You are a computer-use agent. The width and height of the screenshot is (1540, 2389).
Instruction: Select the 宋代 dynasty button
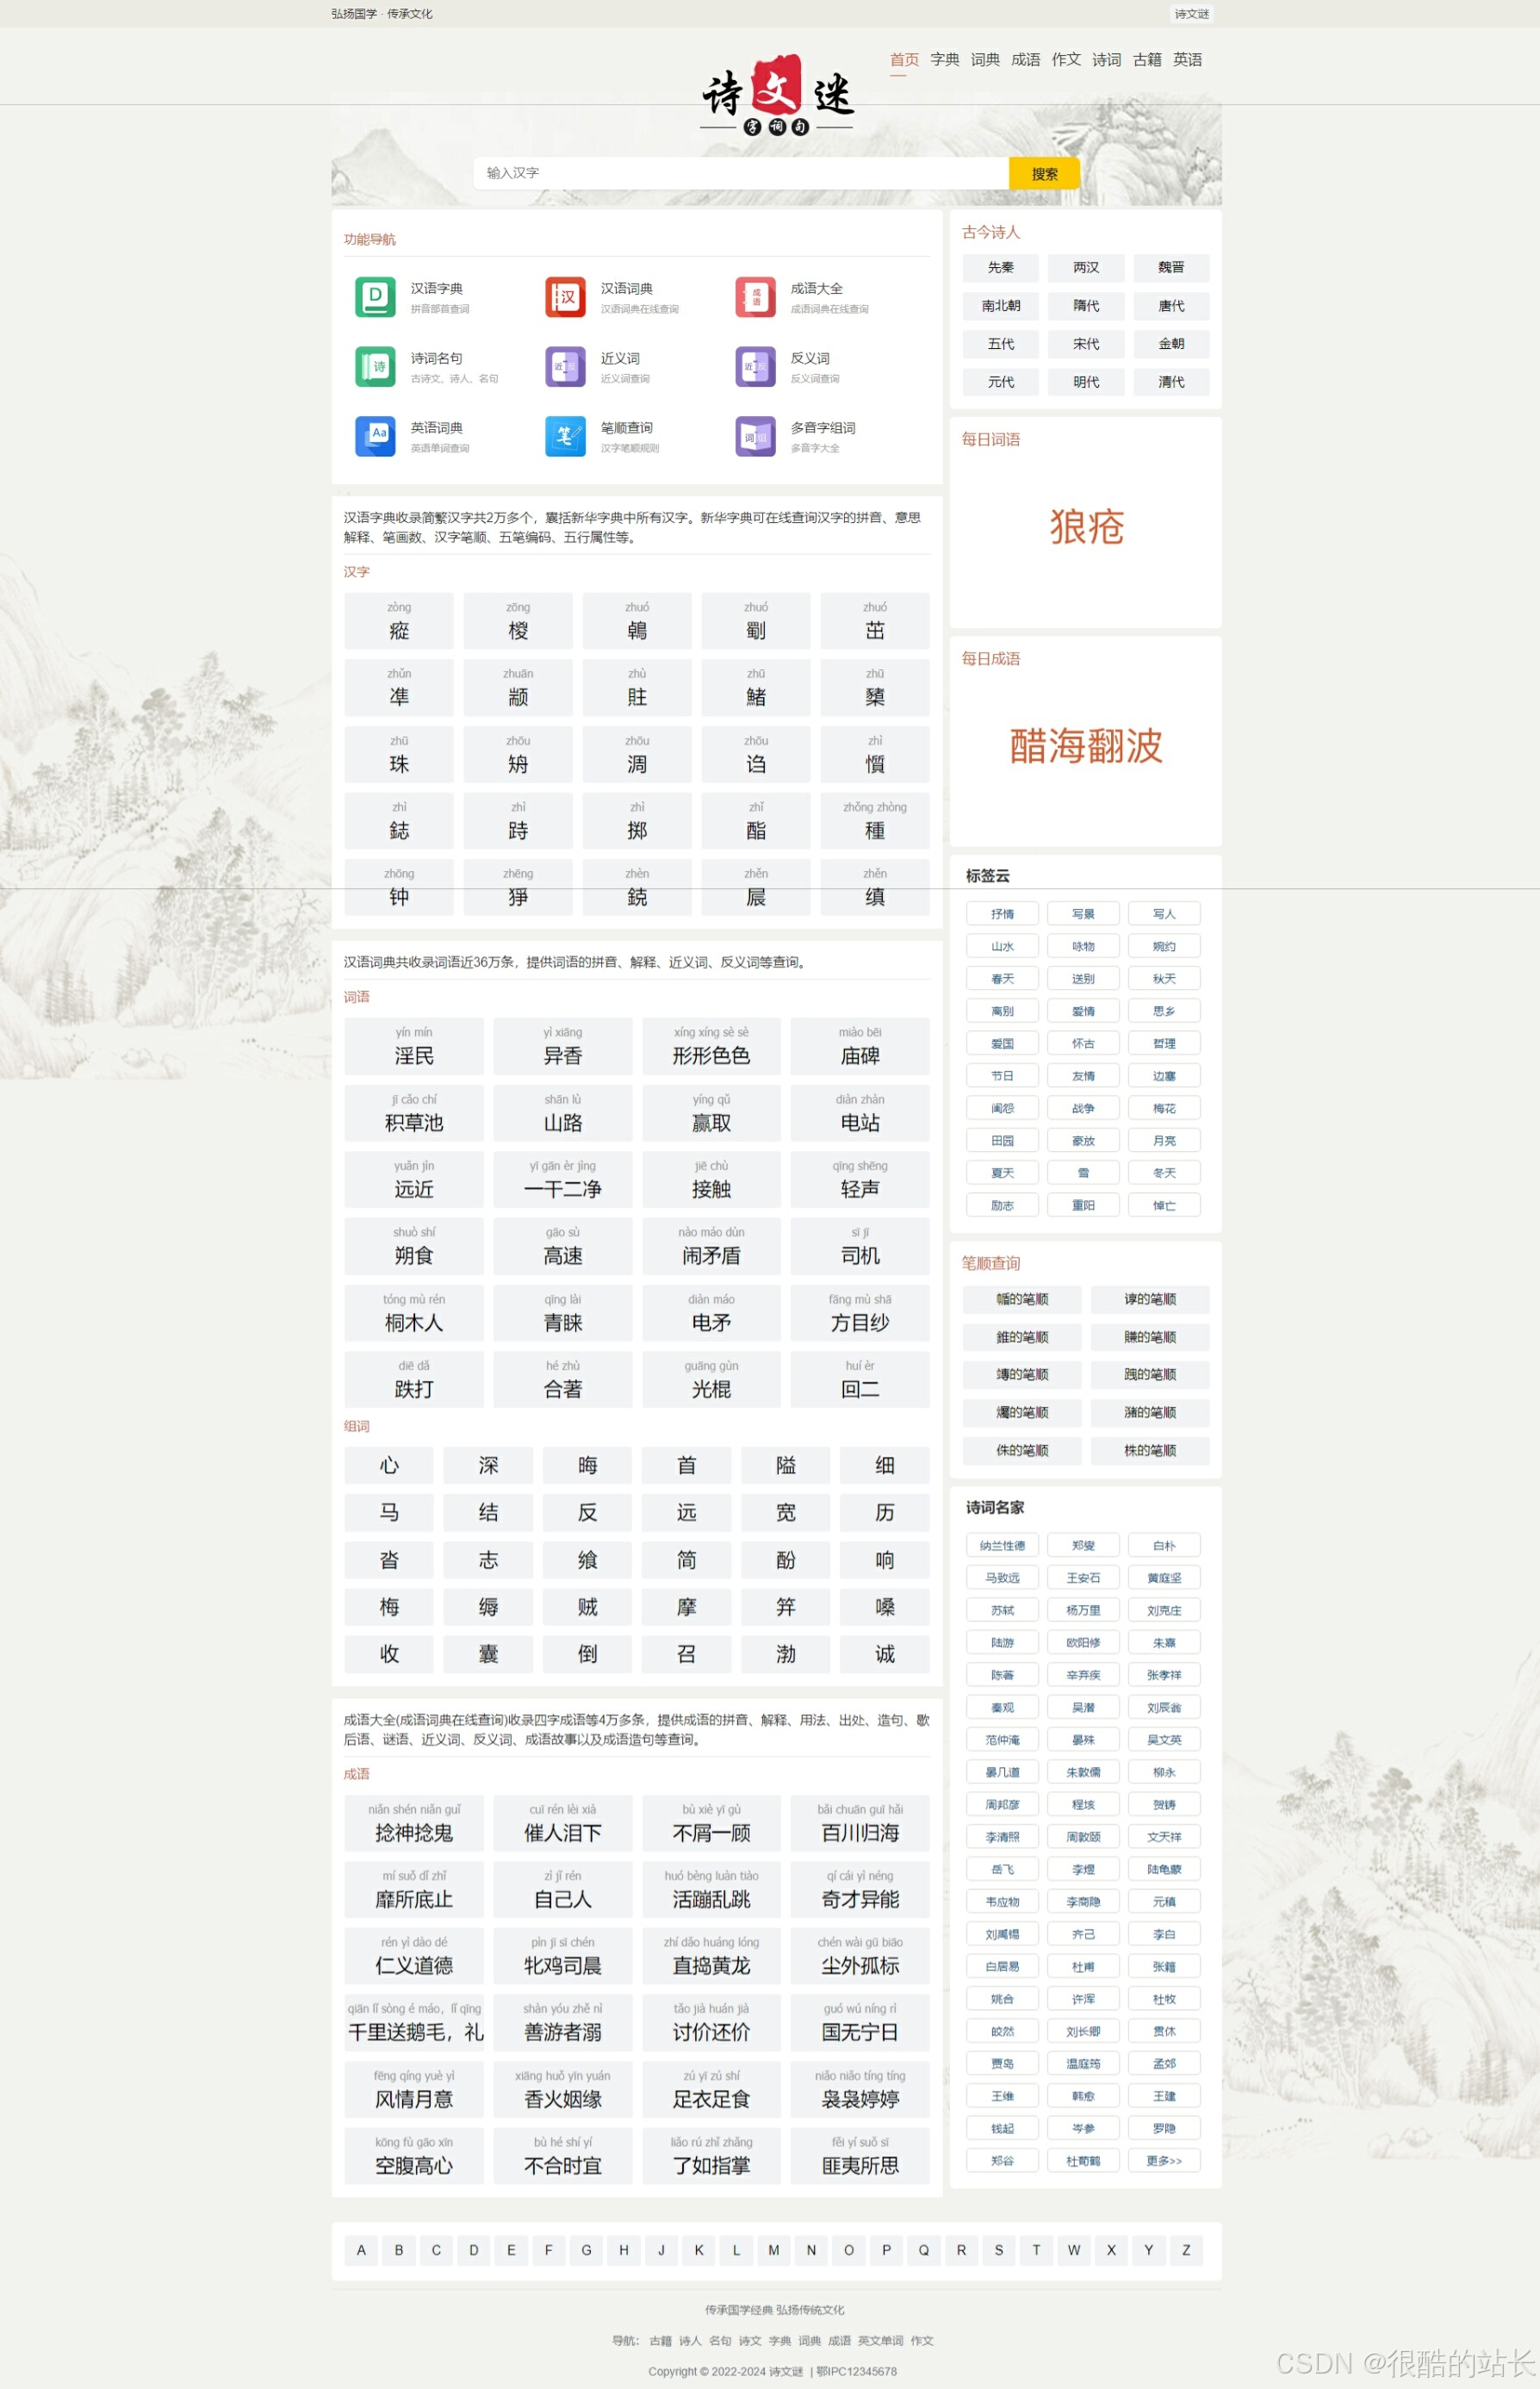pyautogui.click(x=1086, y=343)
